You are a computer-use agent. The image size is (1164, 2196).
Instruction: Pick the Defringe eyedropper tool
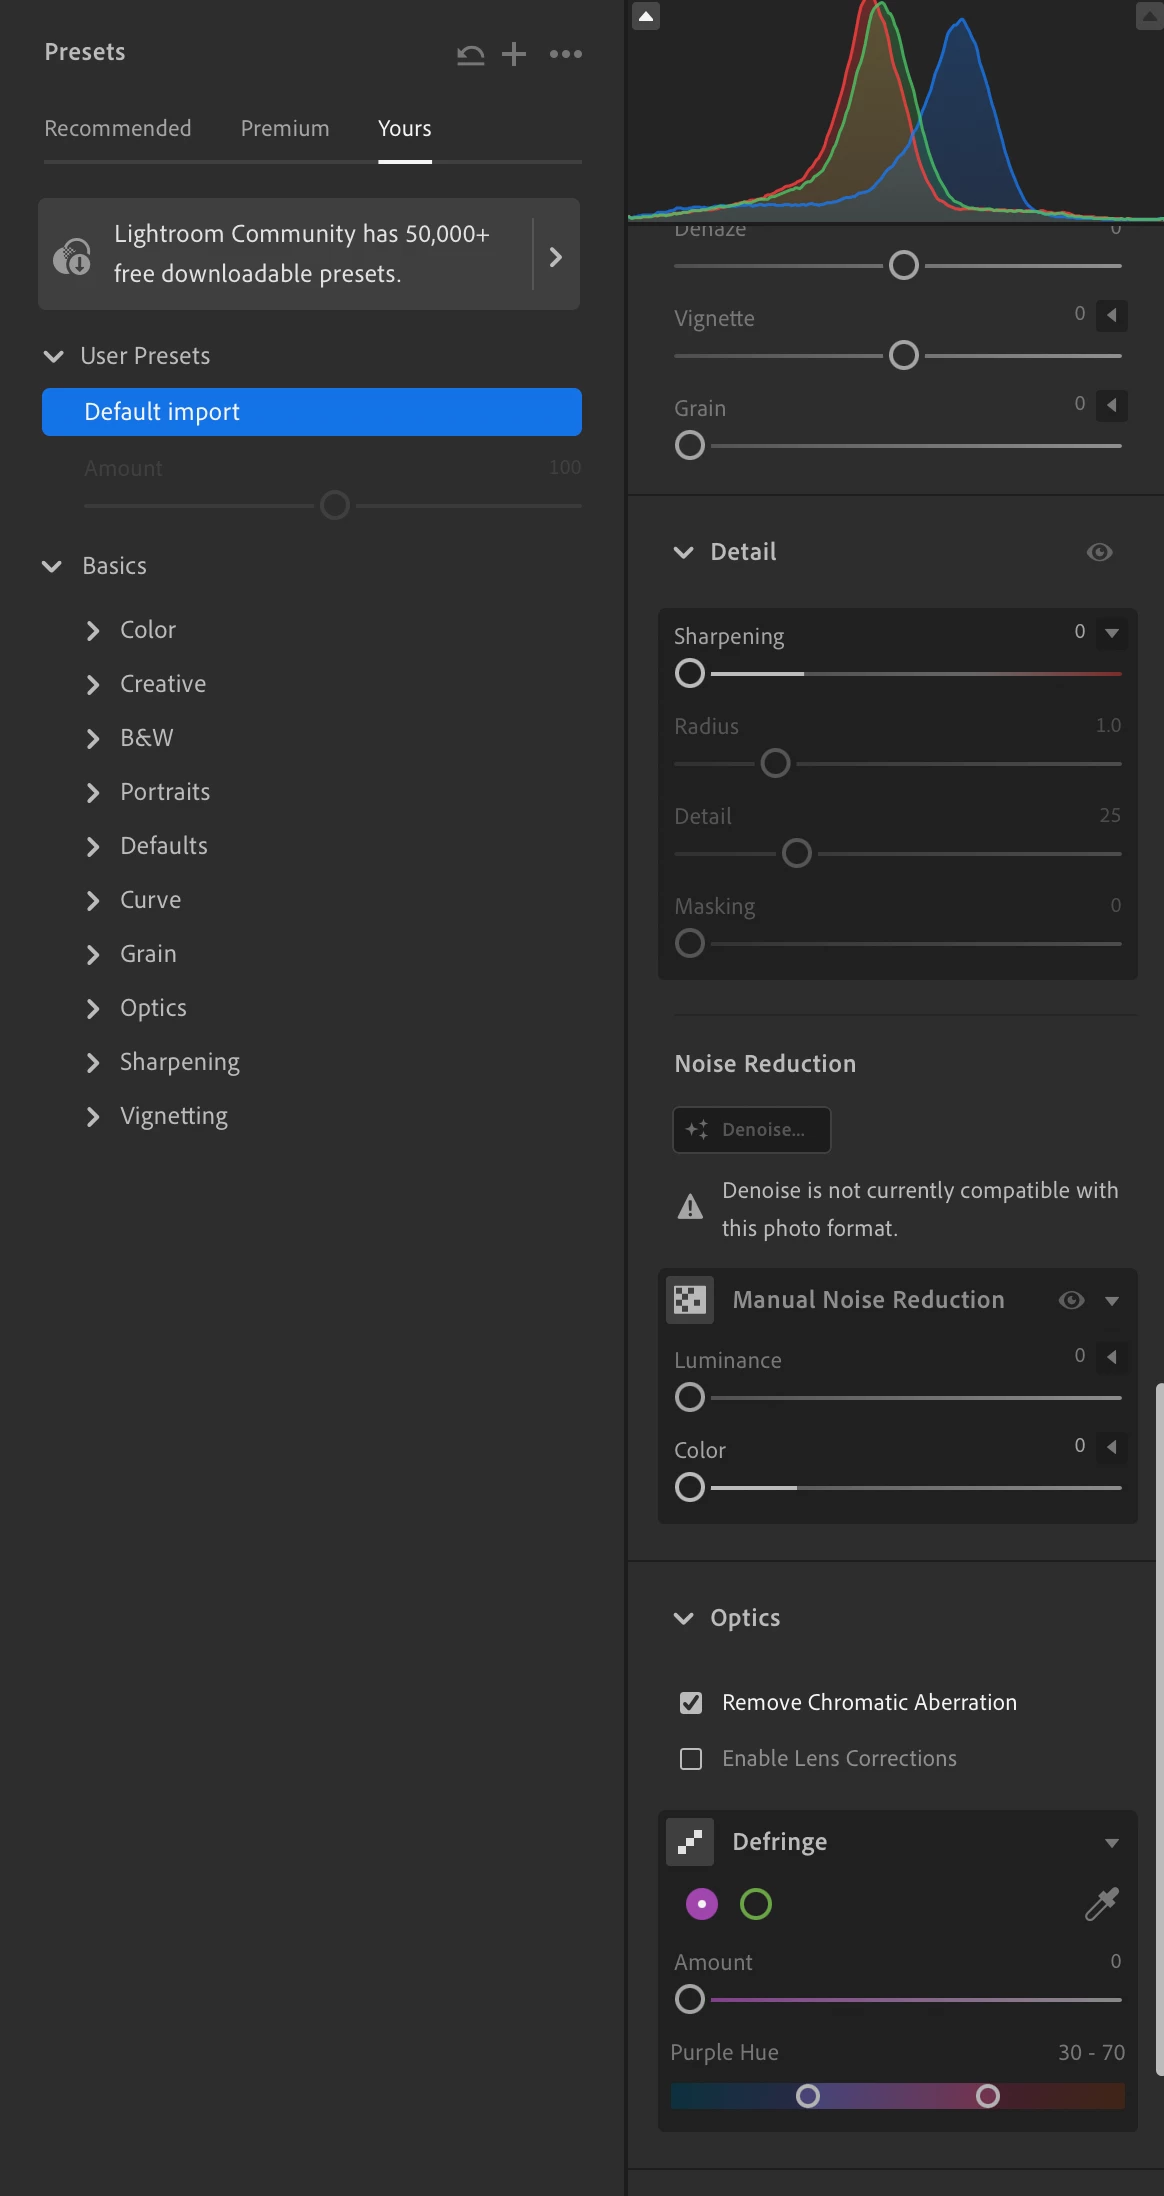click(1101, 1904)
